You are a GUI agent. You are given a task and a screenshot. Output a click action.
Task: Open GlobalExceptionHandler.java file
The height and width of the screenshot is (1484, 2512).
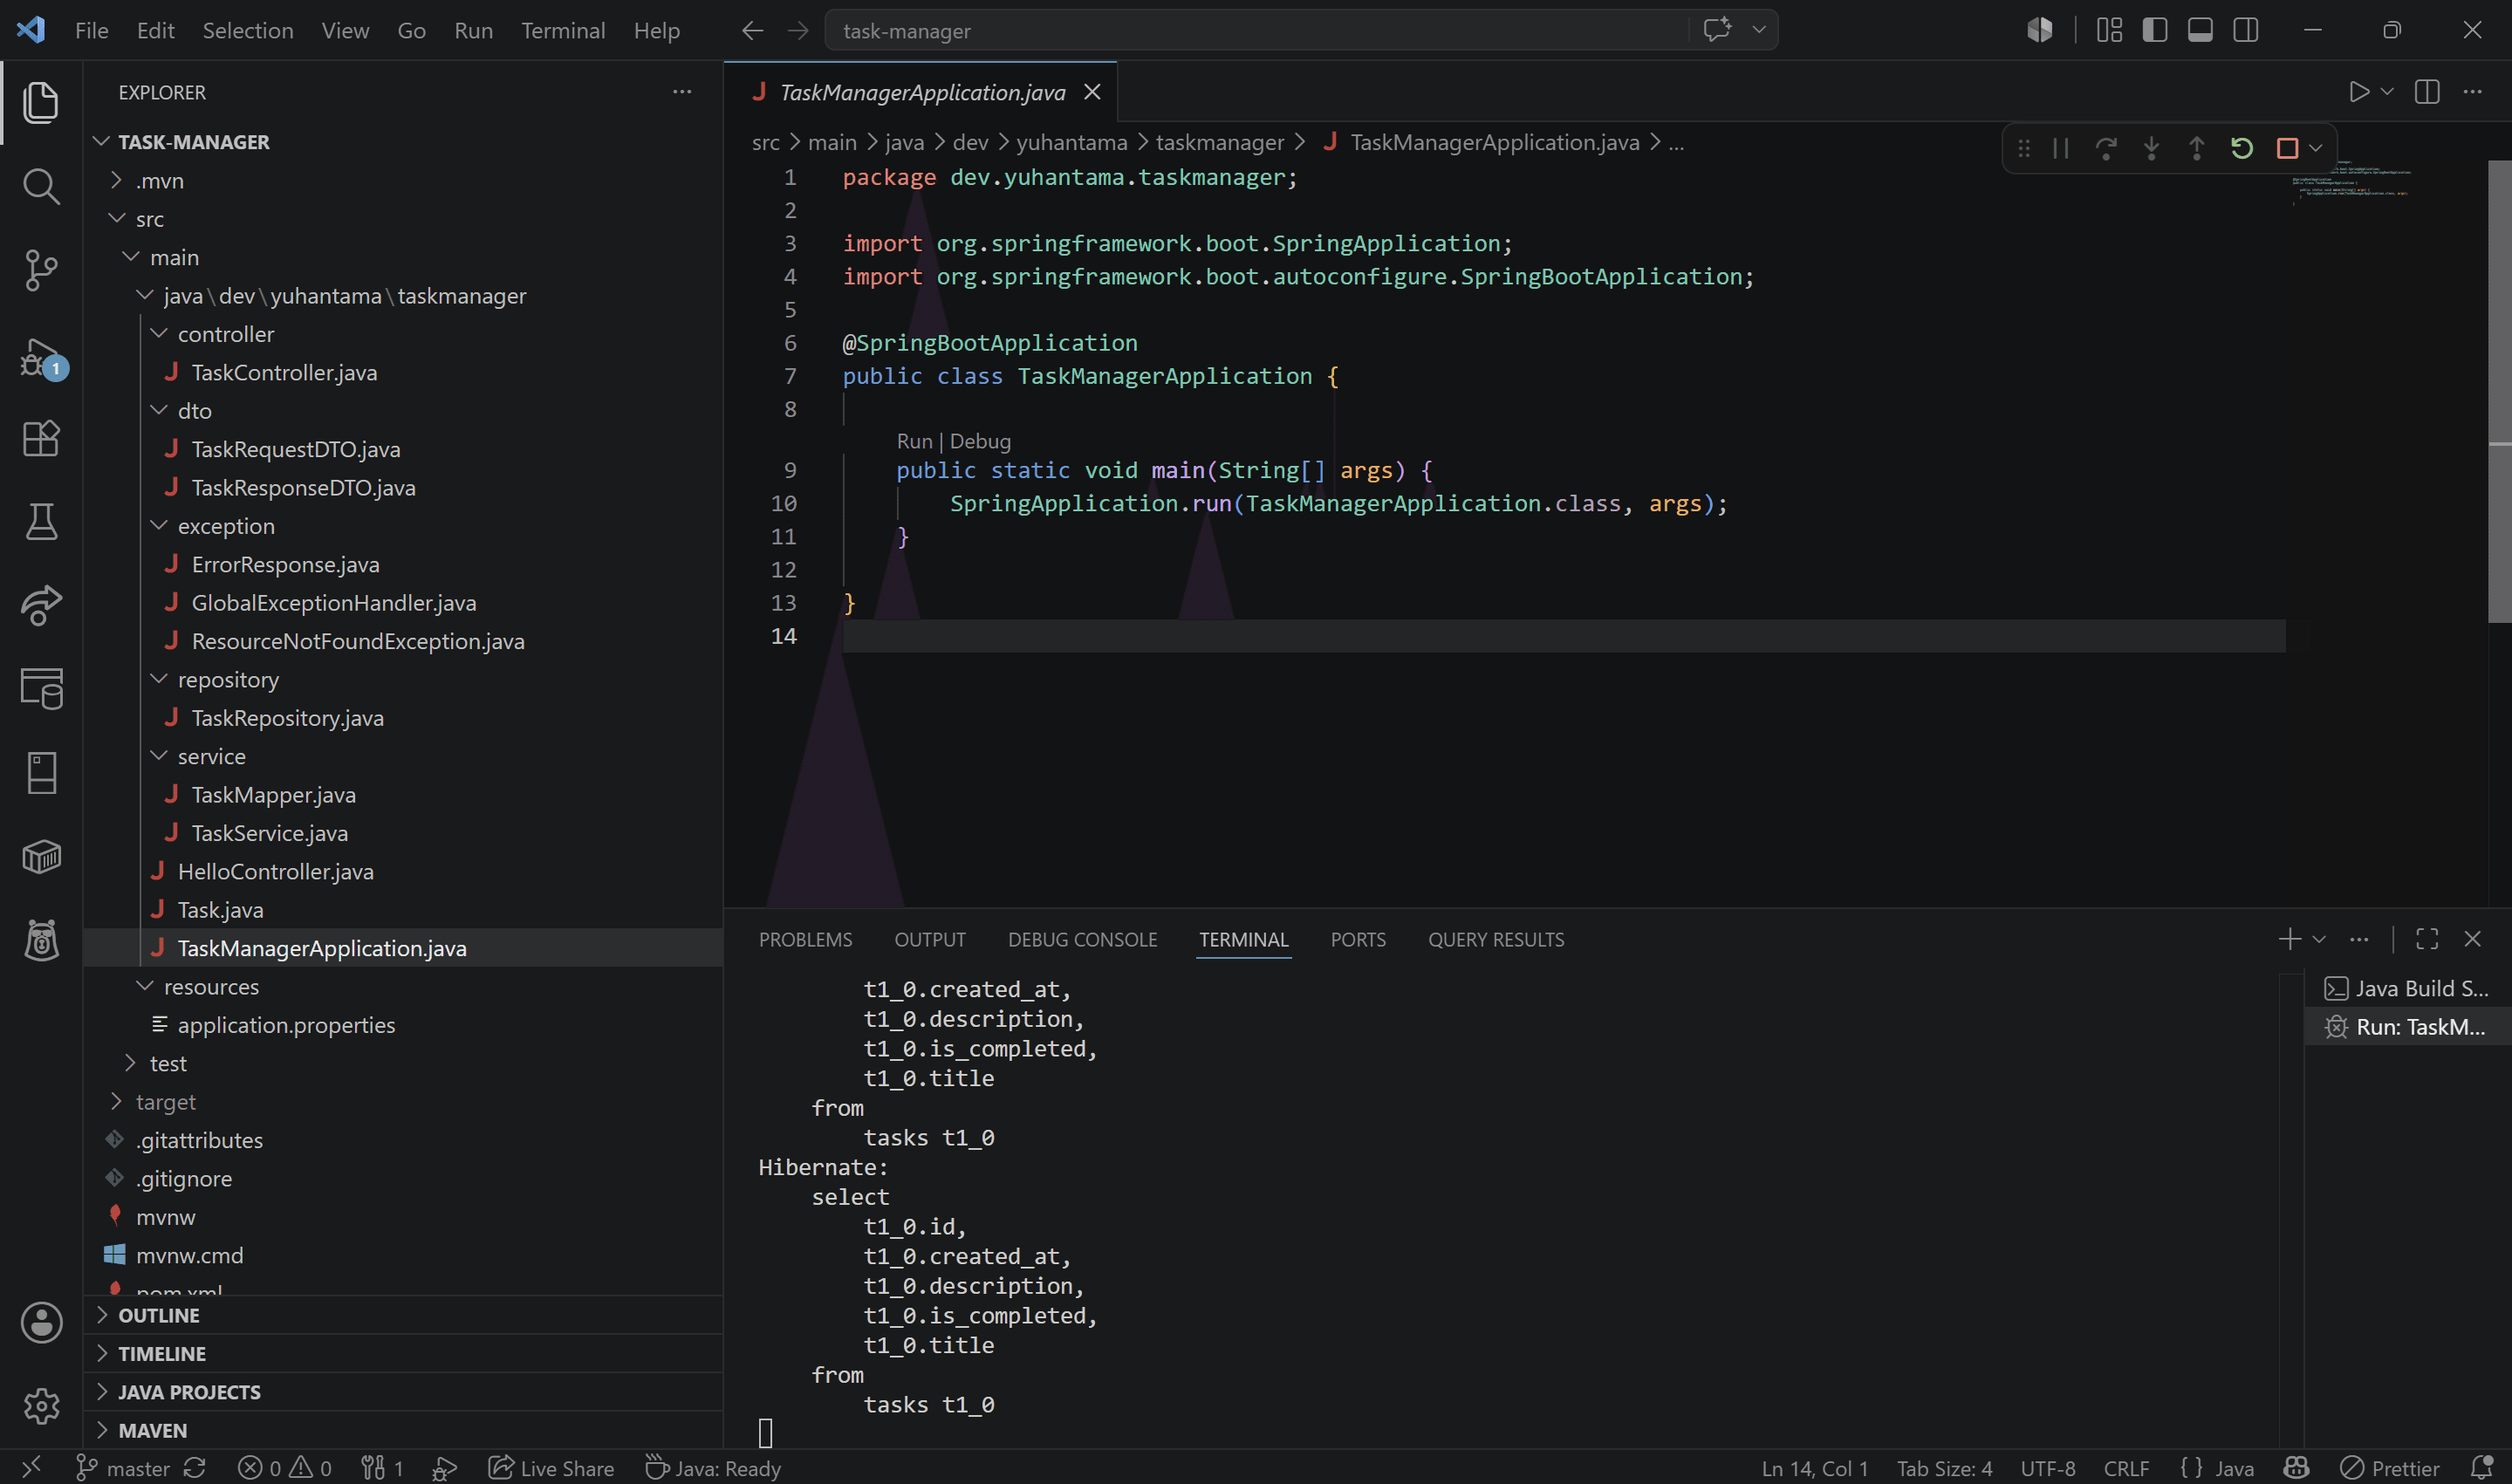(x=333, y=603)
